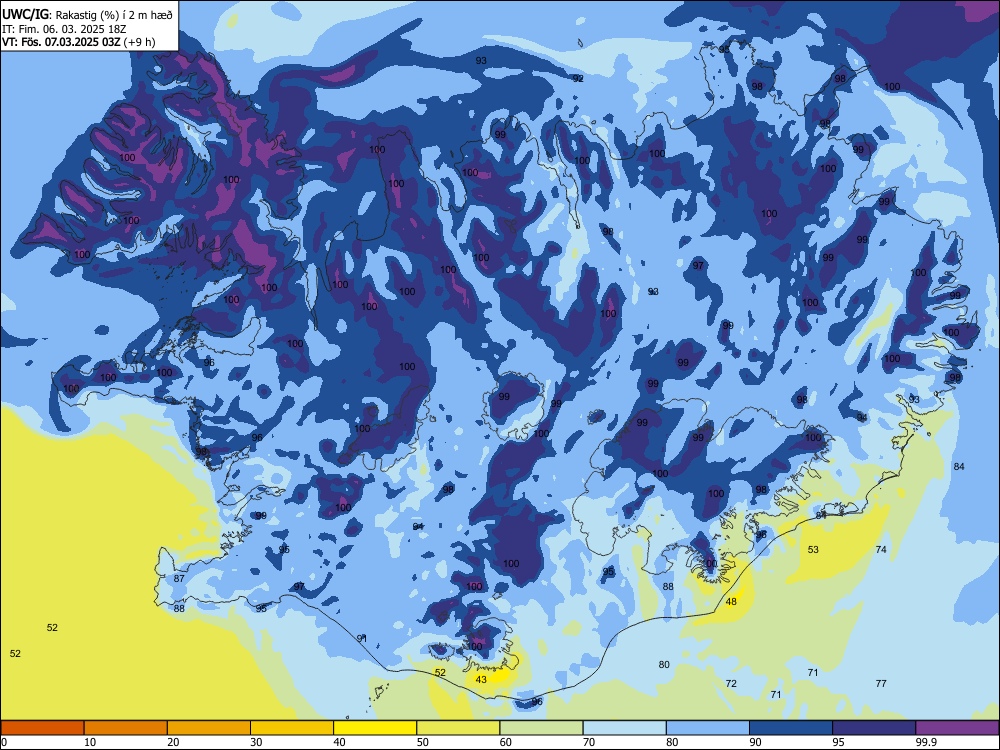Select the 20–30 legend color band
This screenshot has width=1000, height=750.
(x=209, y=728)
